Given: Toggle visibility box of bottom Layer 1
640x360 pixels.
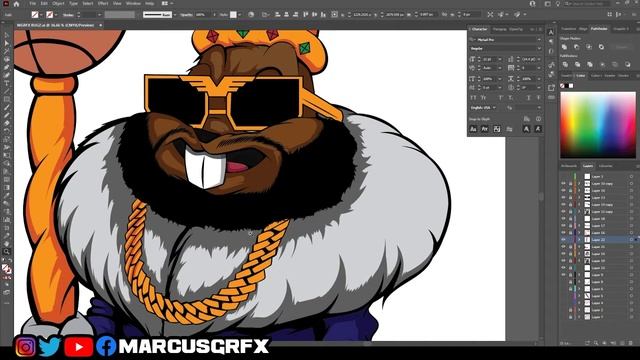Looking at the screenshot, I should coord(563,317).
